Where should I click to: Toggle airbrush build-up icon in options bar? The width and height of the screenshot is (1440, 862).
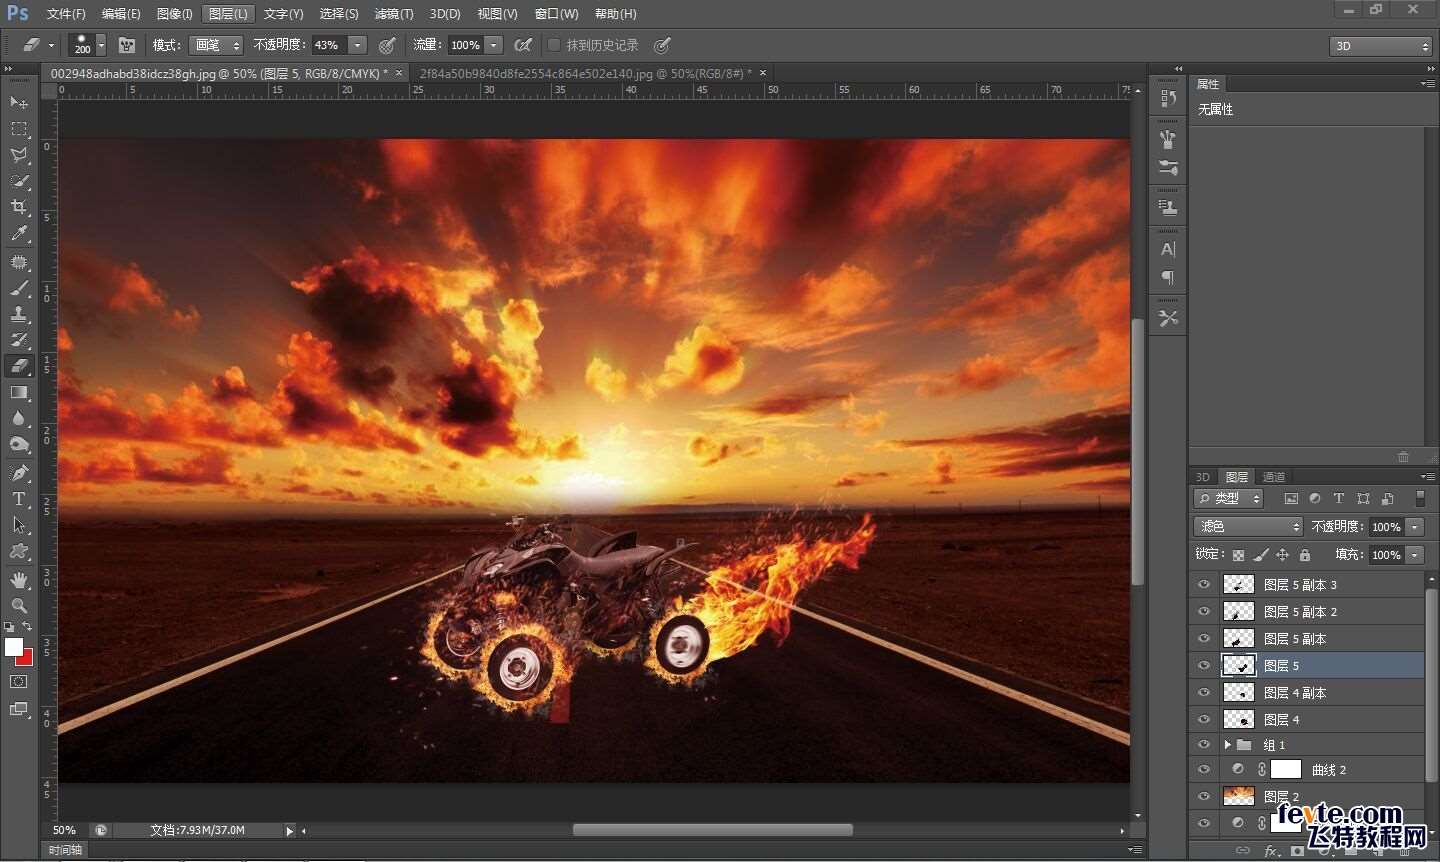(x=522, y=45)
